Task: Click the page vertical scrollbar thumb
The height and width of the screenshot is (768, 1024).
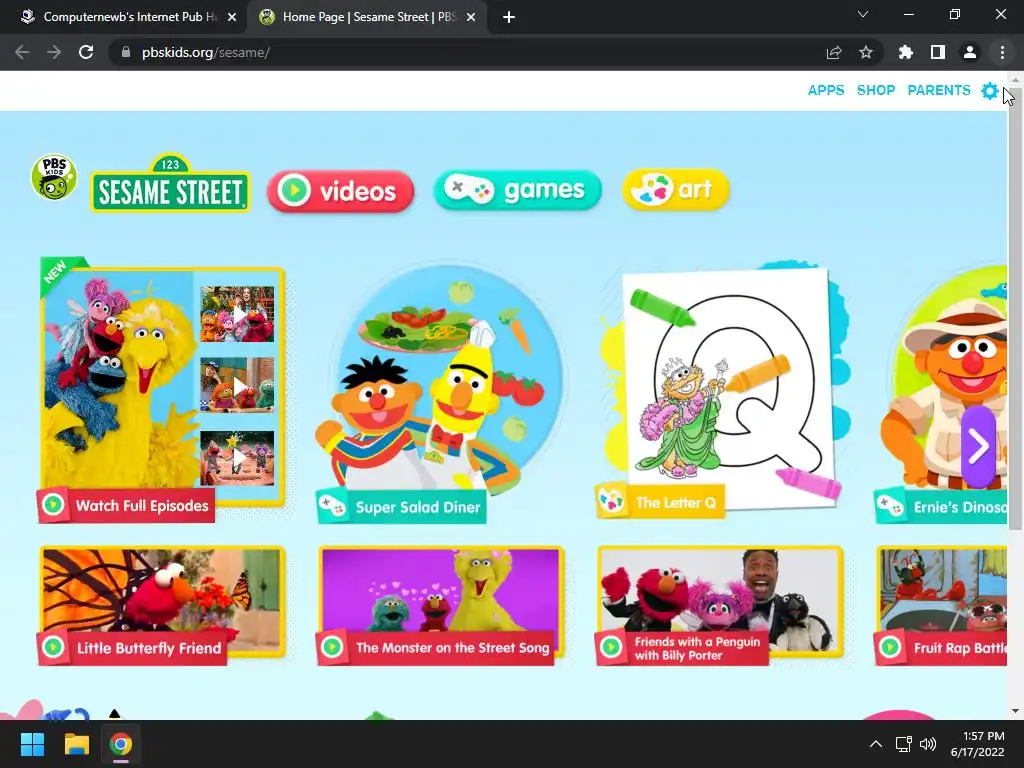Action: pyautogui.click(x=1015, y=308)
